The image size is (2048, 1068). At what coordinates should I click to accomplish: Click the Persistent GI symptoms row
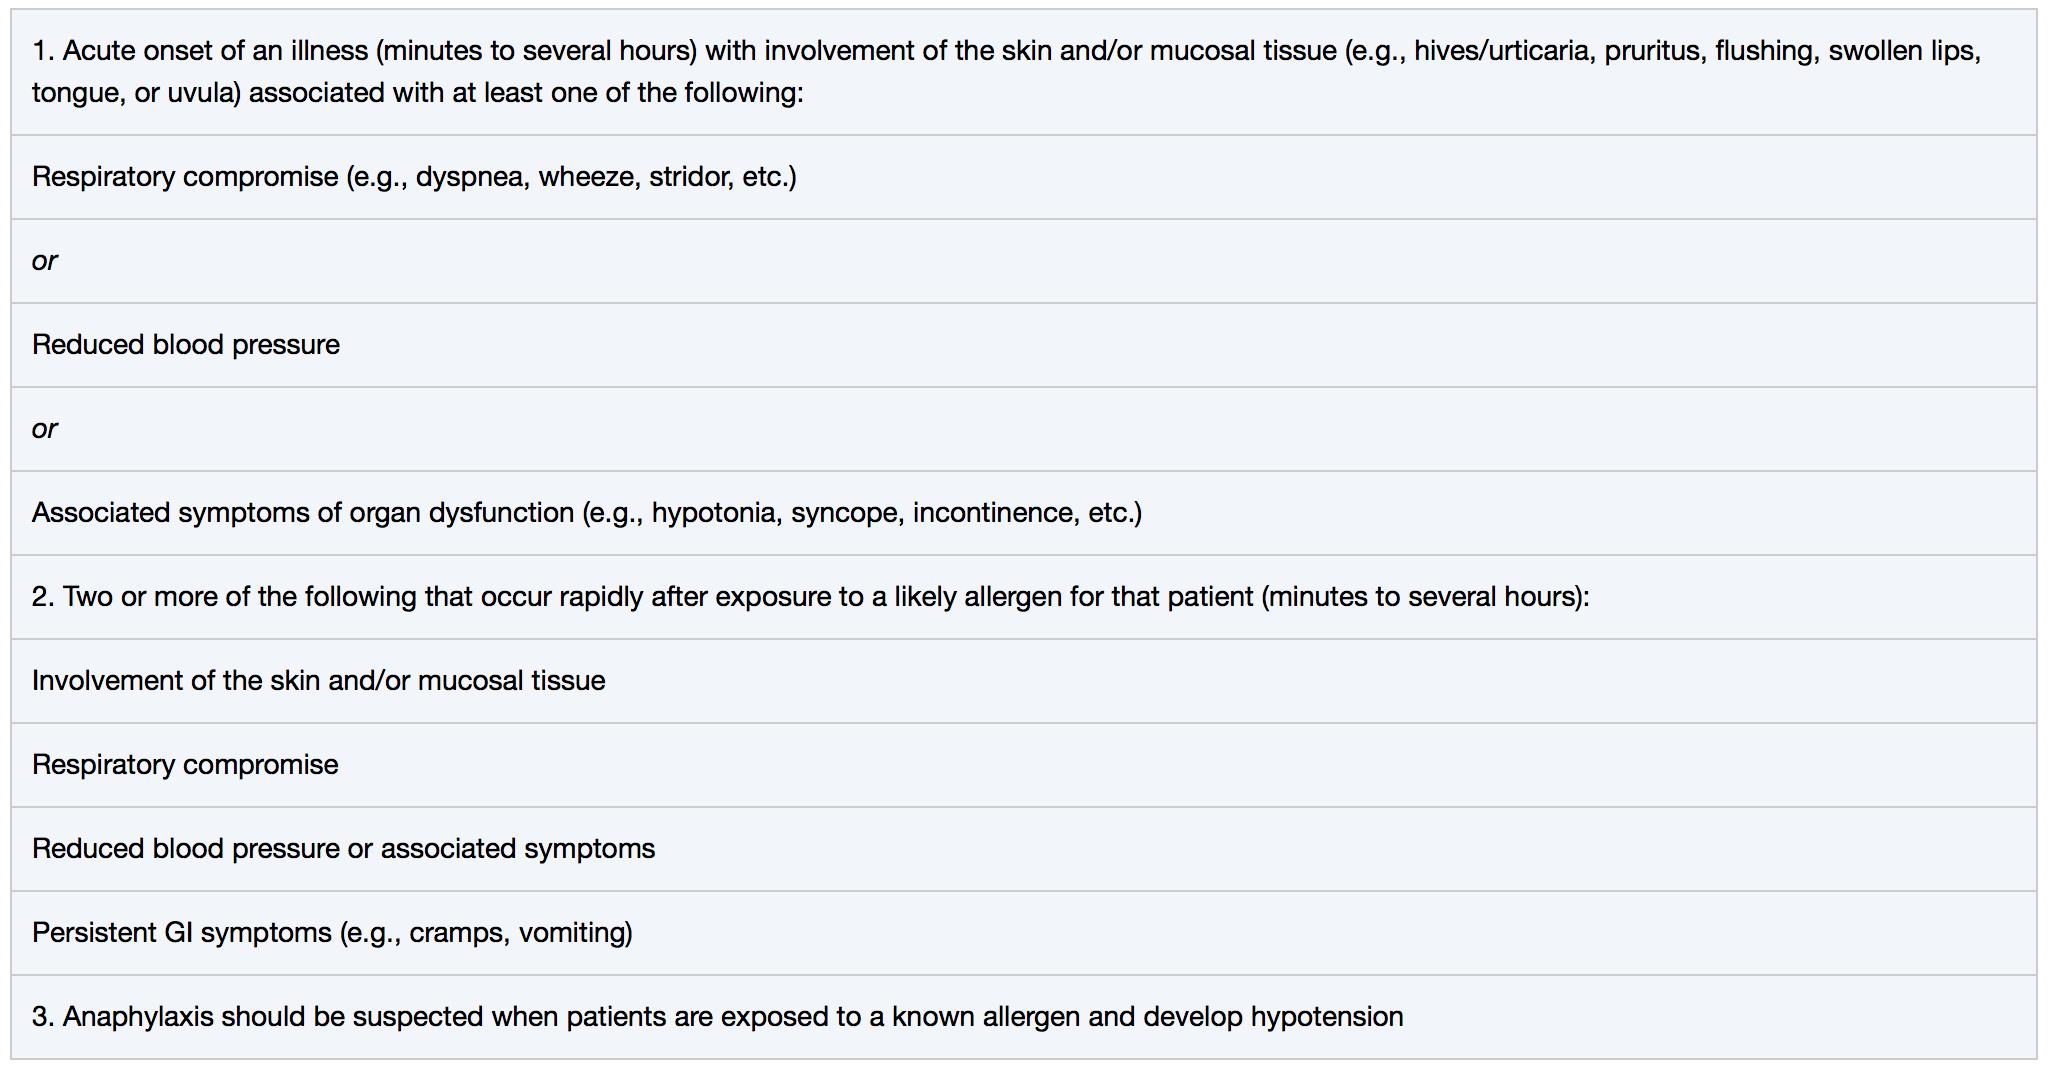pyautogui.click(x=332, y=933)
